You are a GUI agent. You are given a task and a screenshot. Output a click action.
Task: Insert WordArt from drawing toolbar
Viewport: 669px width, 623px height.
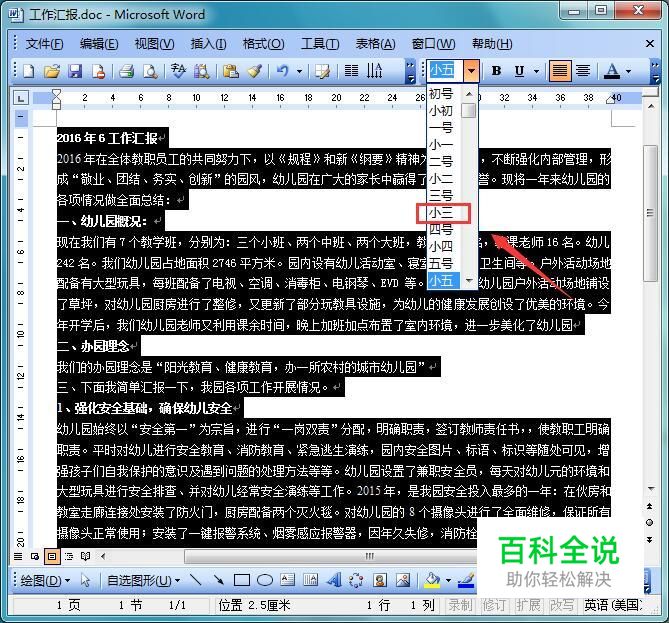click(x=334, y=579)
